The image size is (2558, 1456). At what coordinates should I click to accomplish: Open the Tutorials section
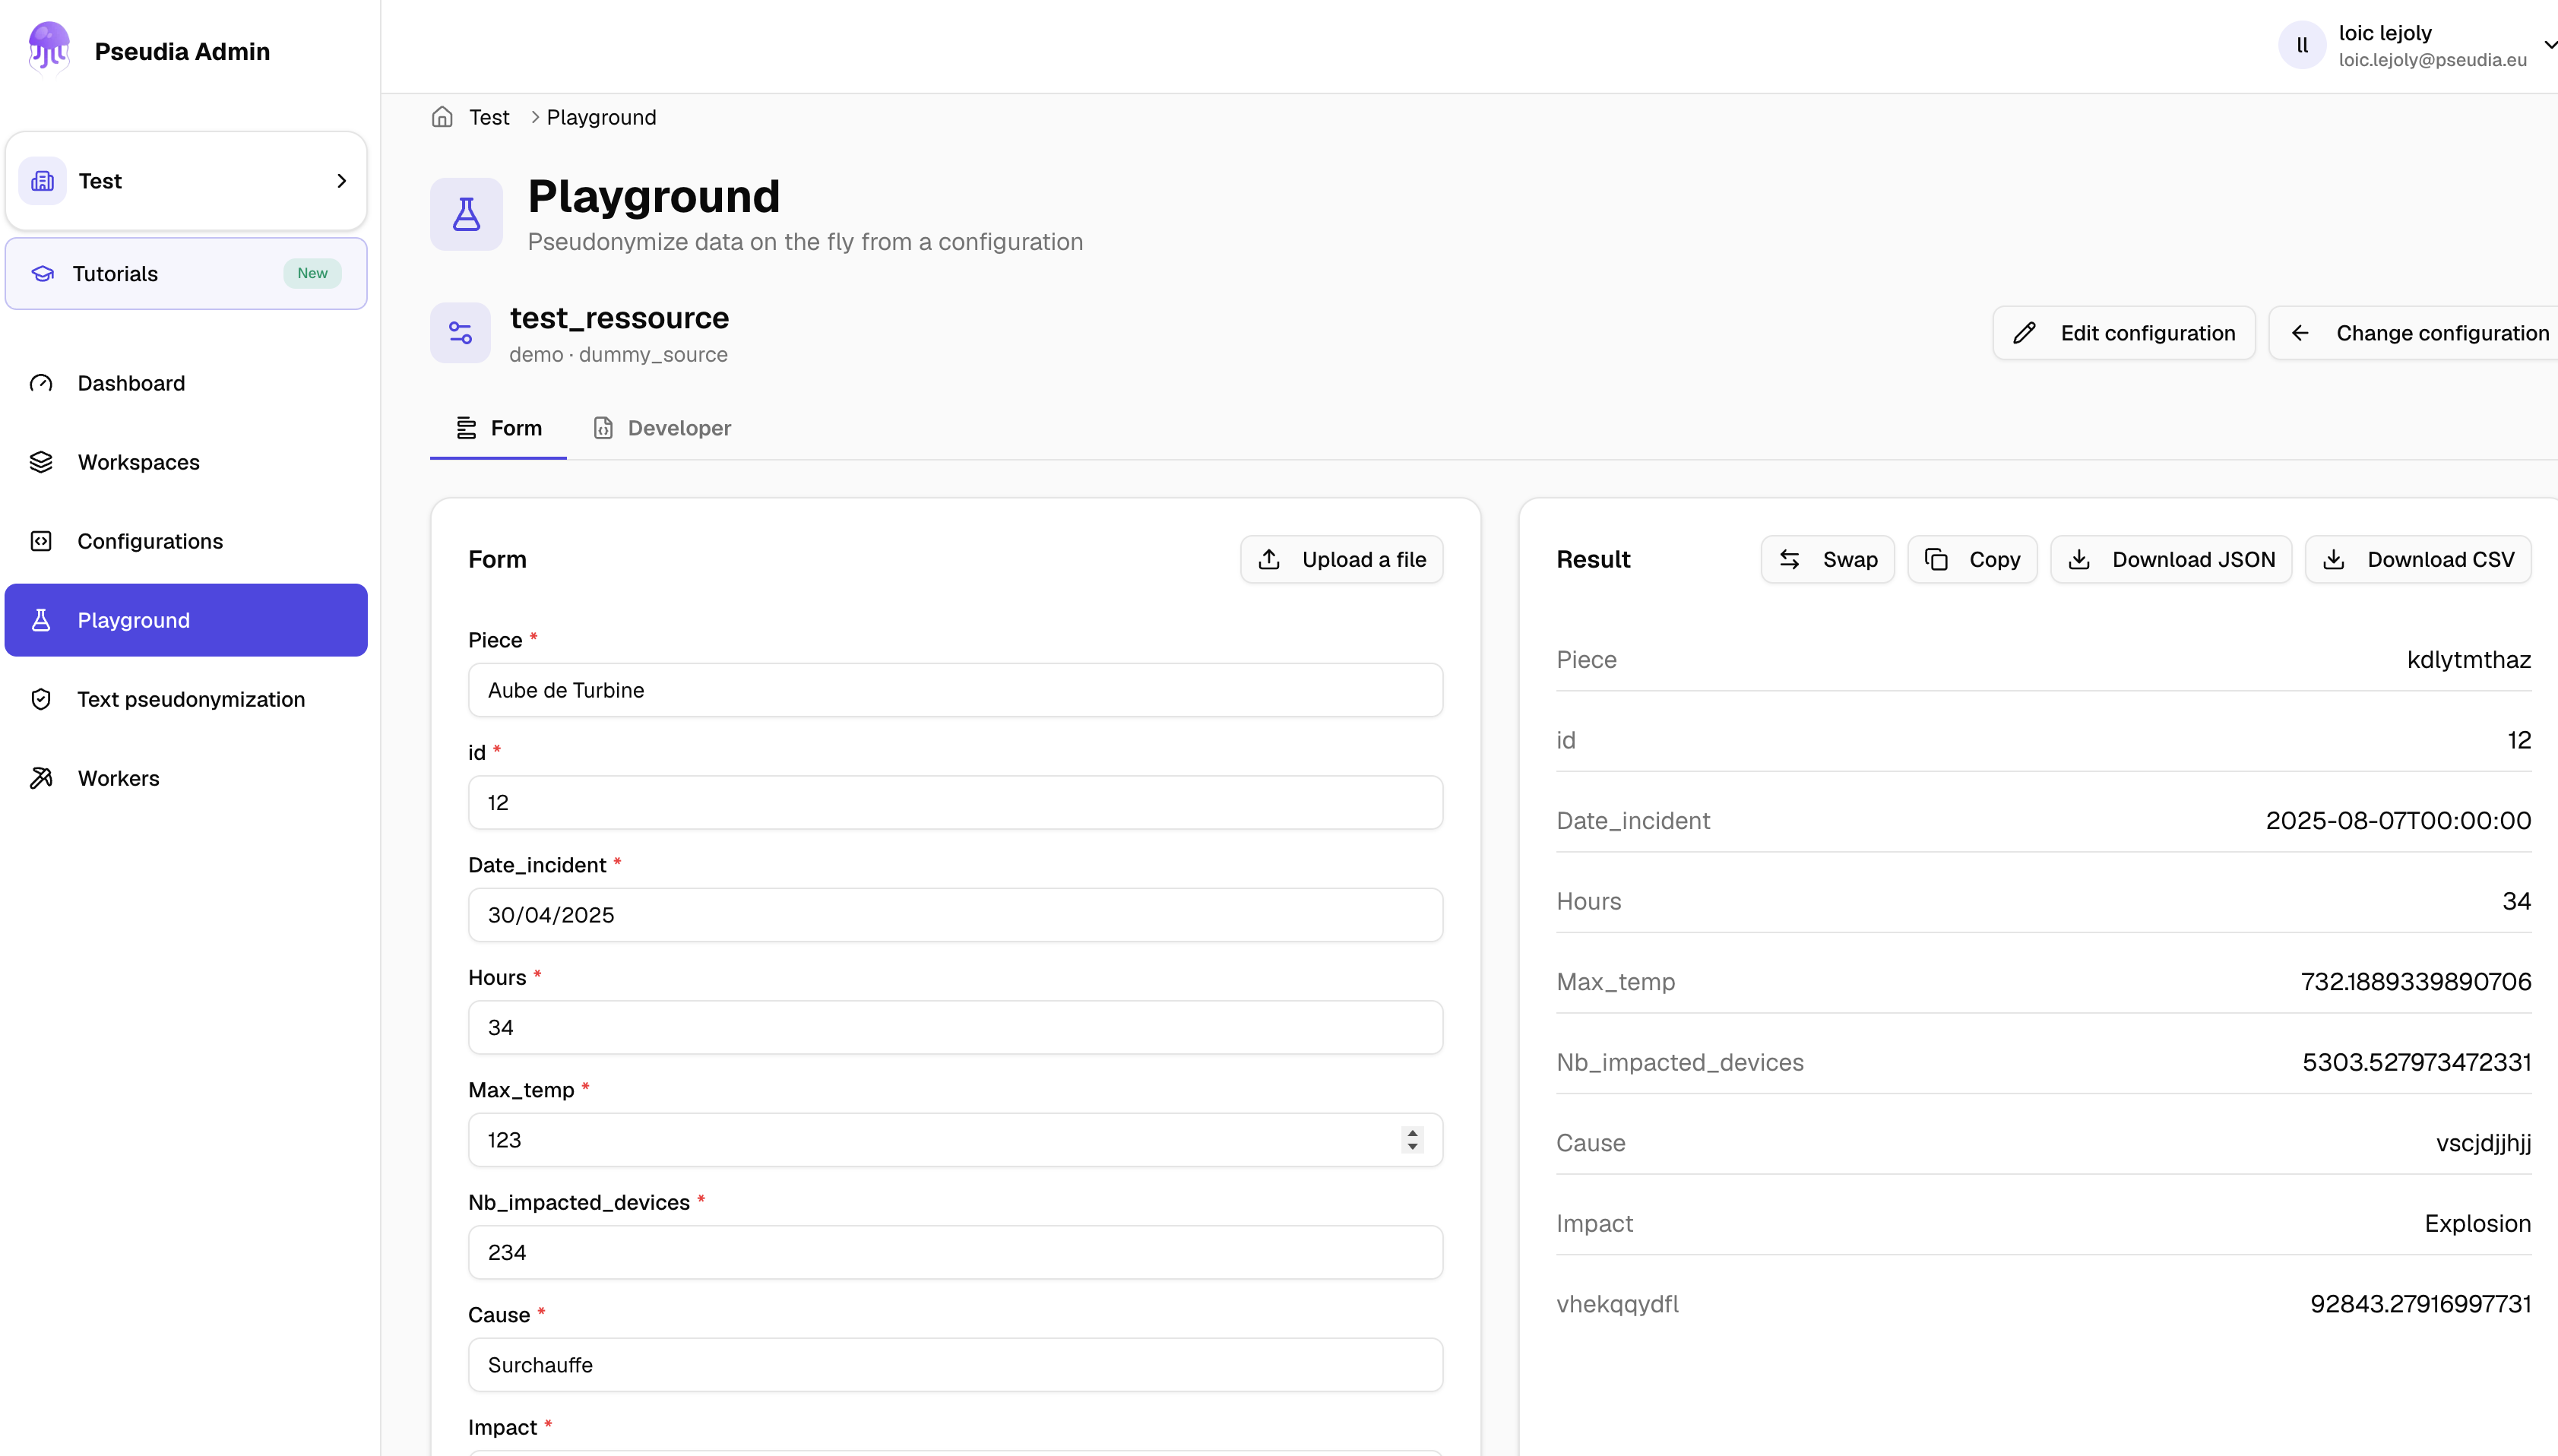point(186,274)
